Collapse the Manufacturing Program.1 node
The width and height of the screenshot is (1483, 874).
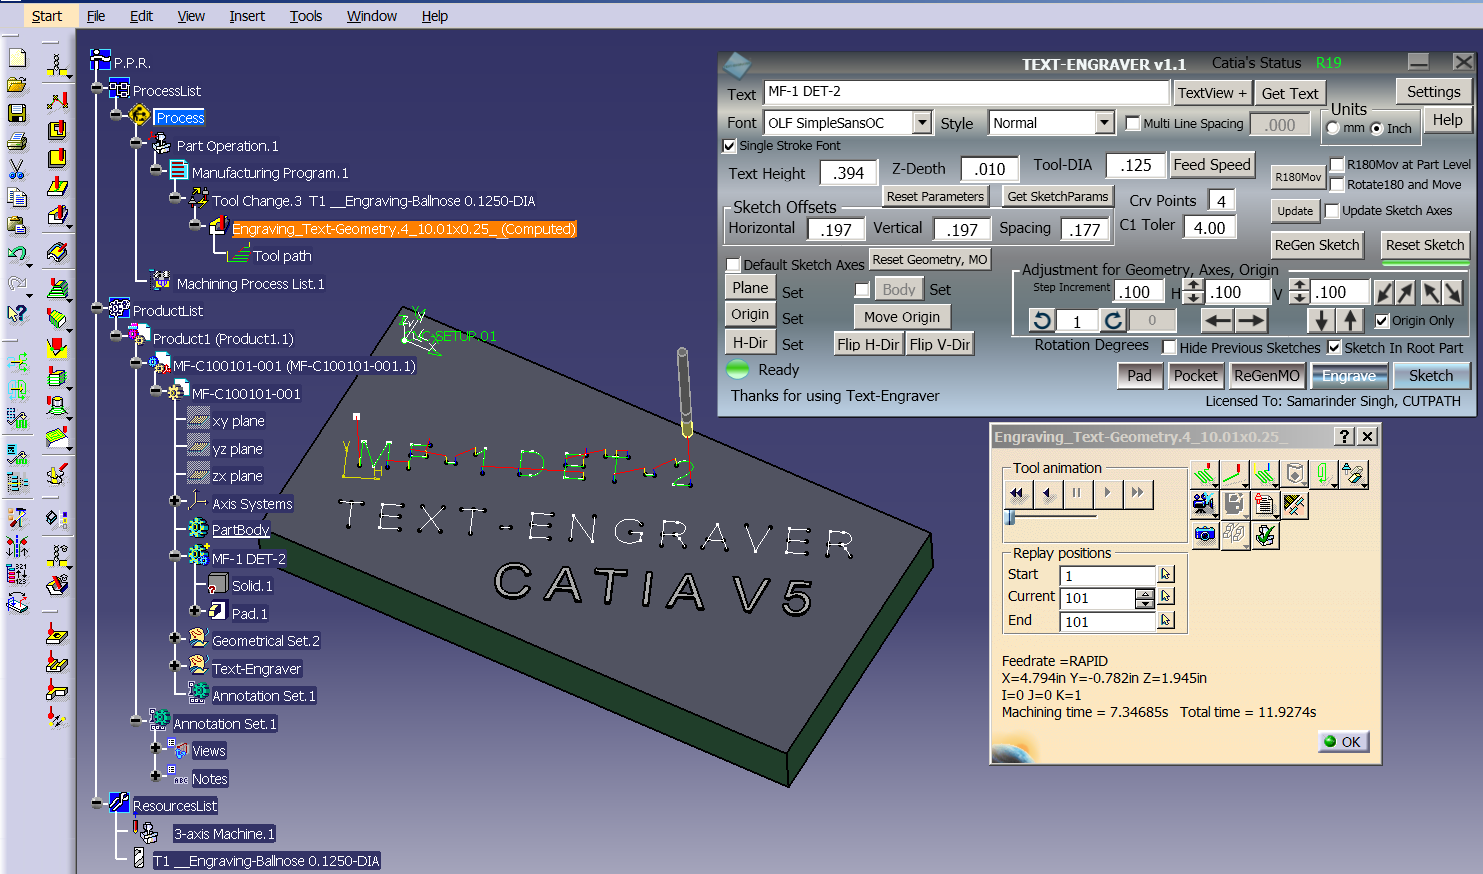pos(156,171)
